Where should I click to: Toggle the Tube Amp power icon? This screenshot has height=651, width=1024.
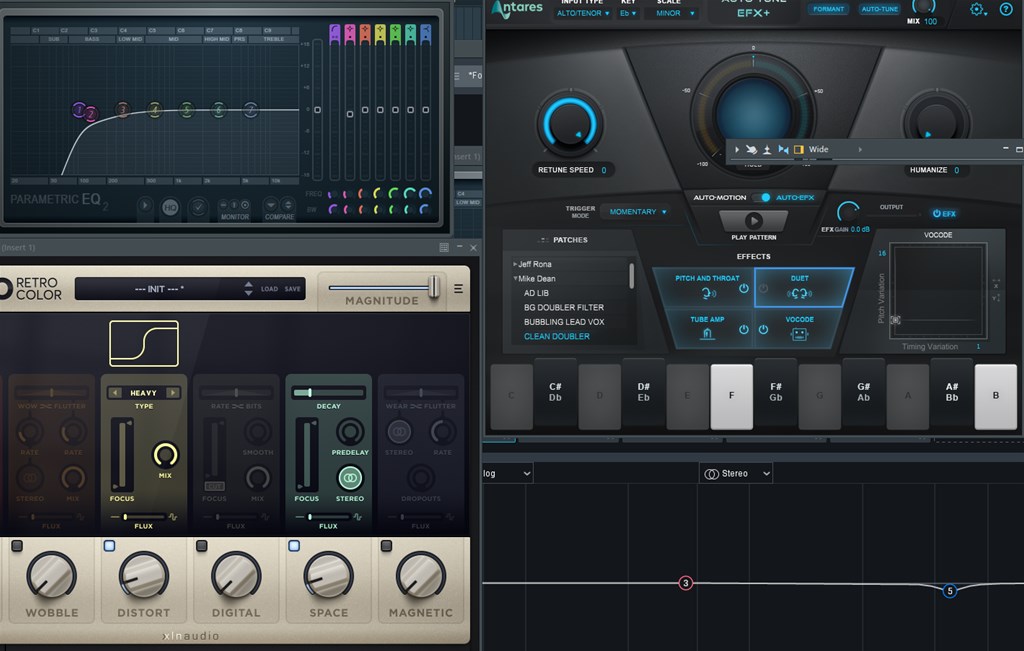pyautogui.click(x=743, y=330)
